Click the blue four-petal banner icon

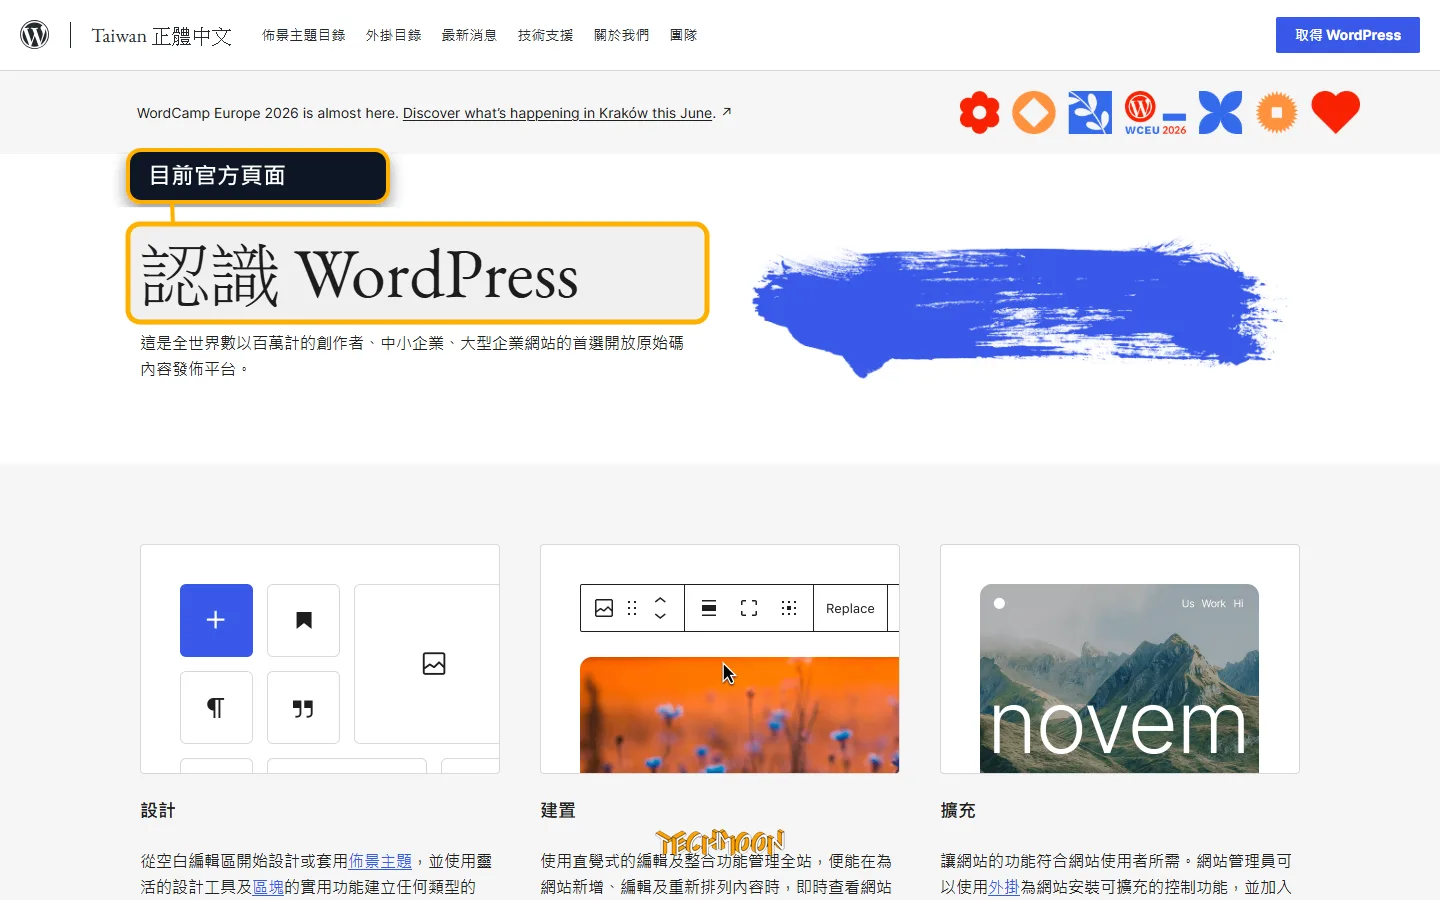[x=1220, y=112]
